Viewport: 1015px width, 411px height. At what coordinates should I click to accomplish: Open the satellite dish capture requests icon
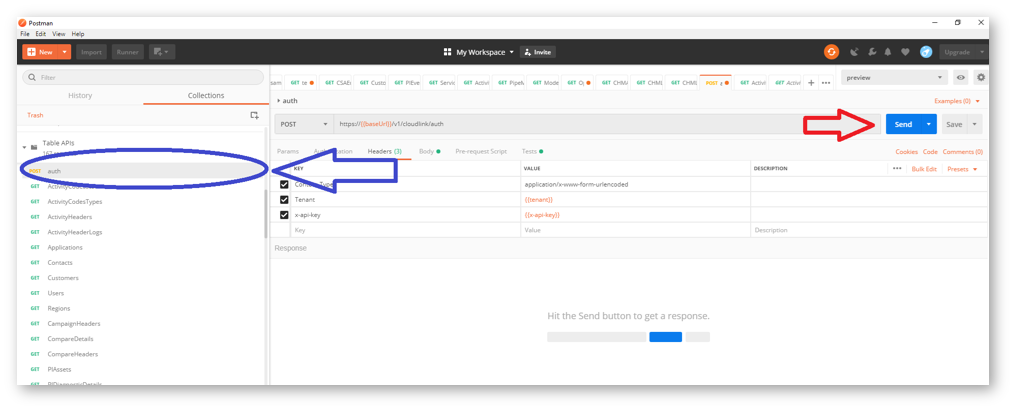click(854, 52)
